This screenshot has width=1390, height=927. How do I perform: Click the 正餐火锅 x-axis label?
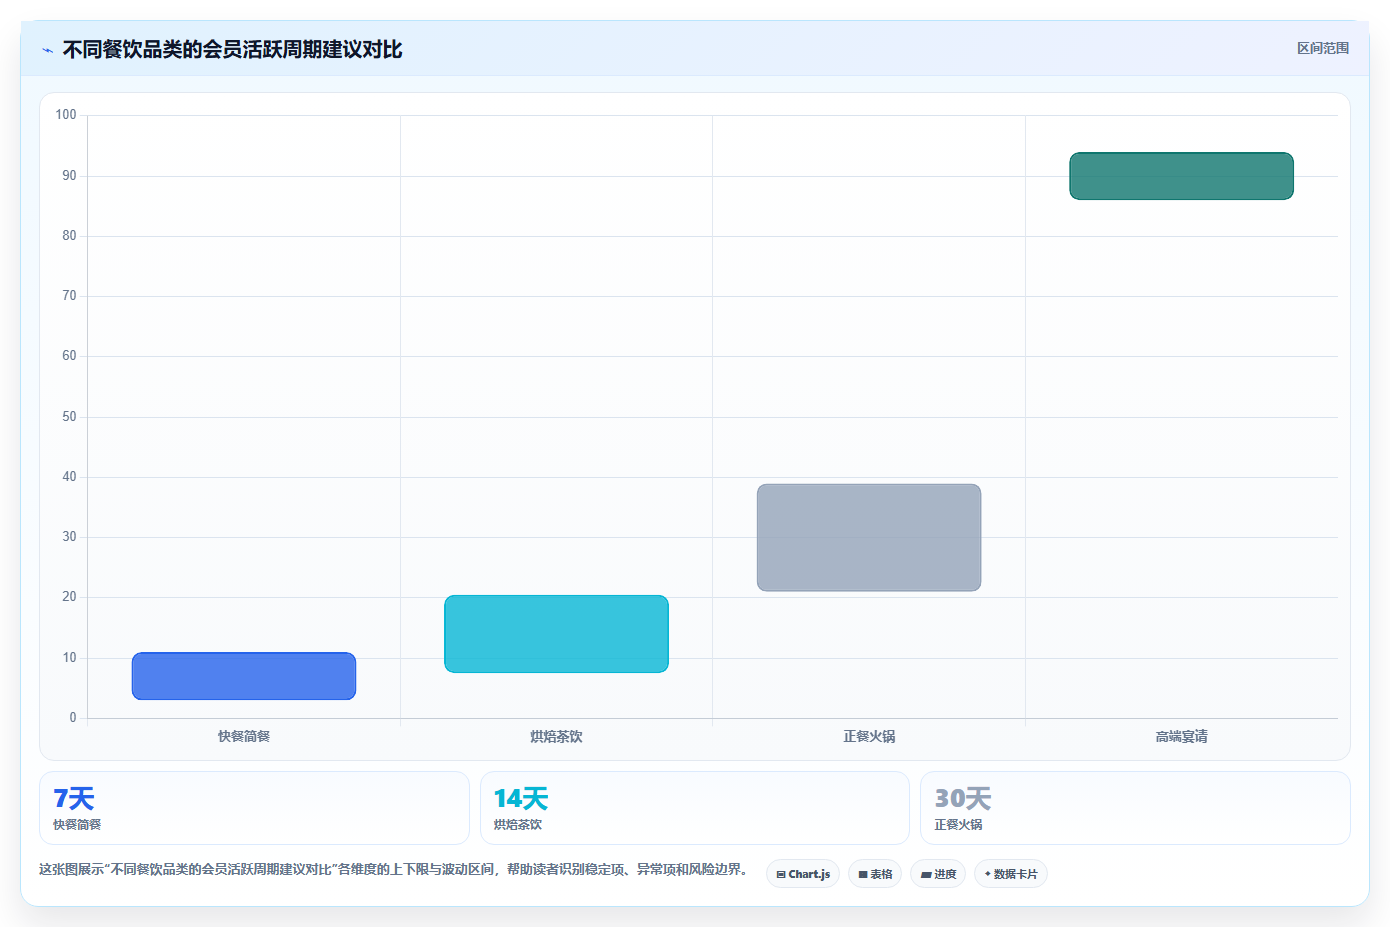pyautogui.click(x=869, y=736)
